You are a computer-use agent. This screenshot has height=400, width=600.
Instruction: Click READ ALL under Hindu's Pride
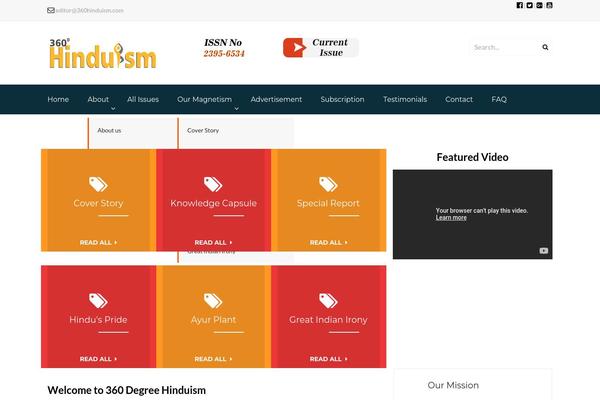[98, 359]
